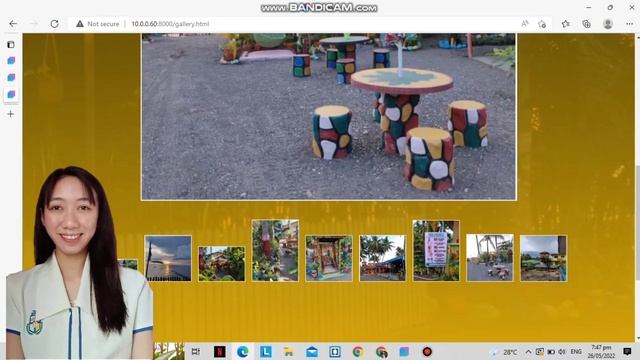
Task: View the Not secure site warning
Action: tap(98, 24)
